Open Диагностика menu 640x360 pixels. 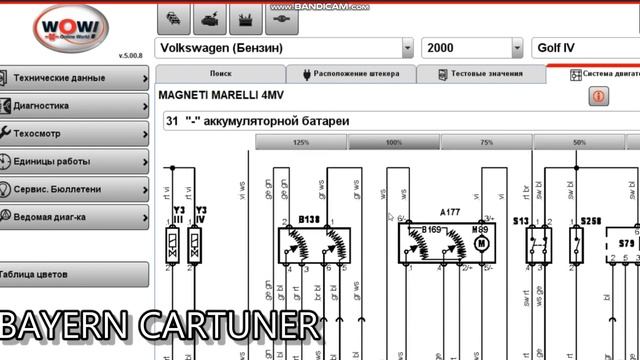[74, 106]
